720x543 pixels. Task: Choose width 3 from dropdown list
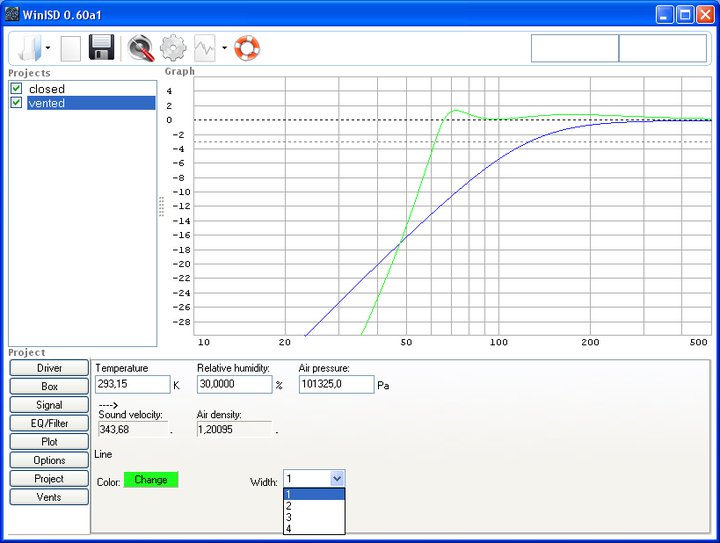coord(314,517)
